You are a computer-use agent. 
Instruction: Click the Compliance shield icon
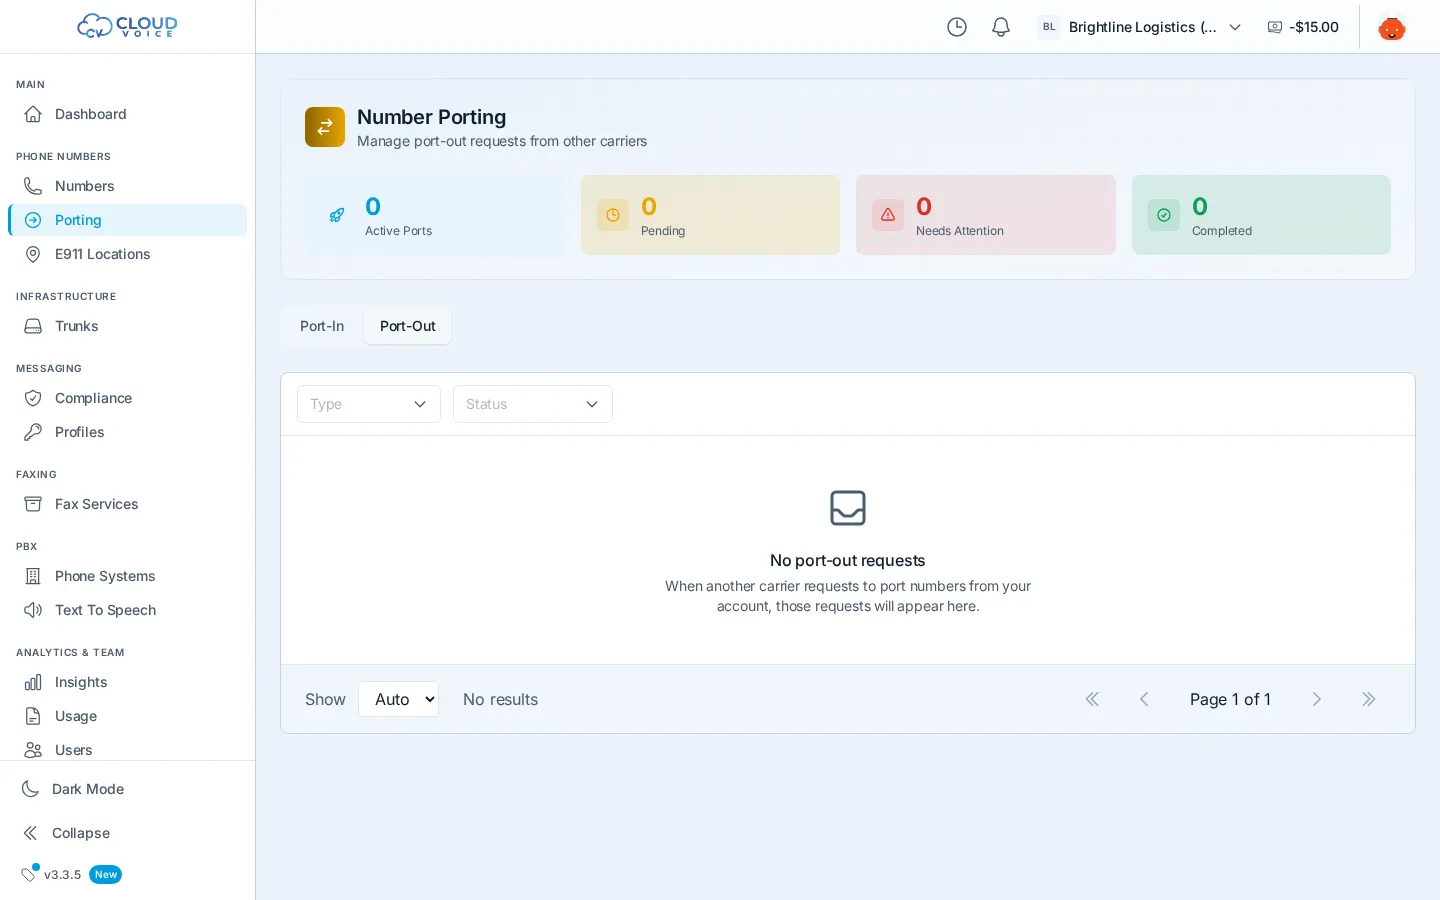point(33,398)
